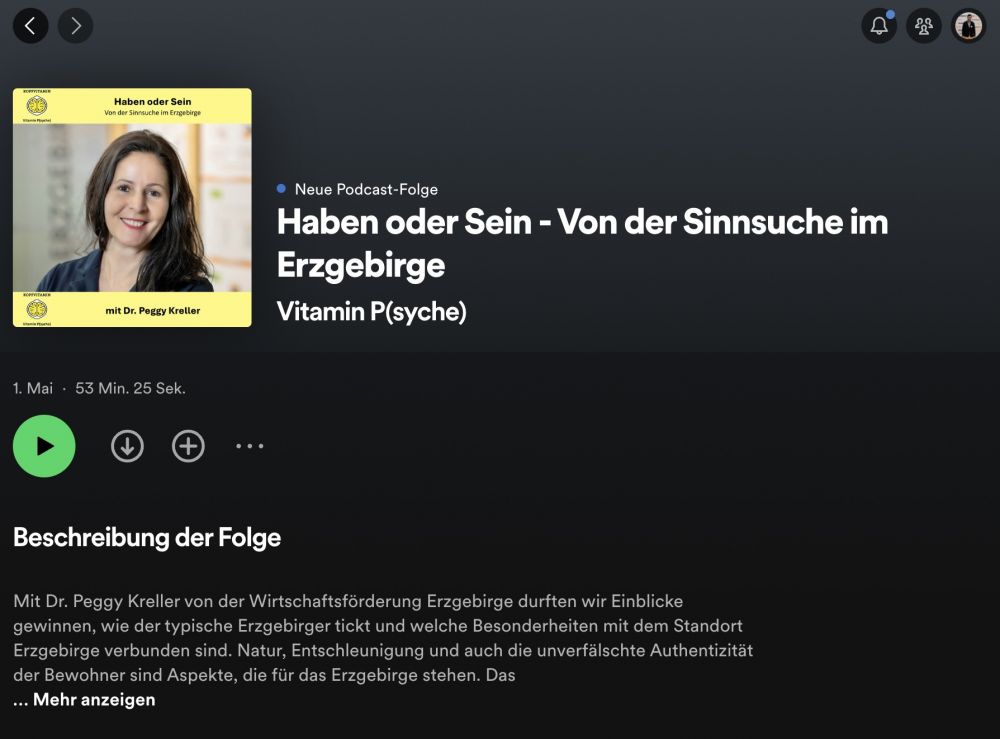Image resolution: width=1000 pixels, height=739 pixels.
Task: Open the three-dots more options menu
Action: coord(249,446)
